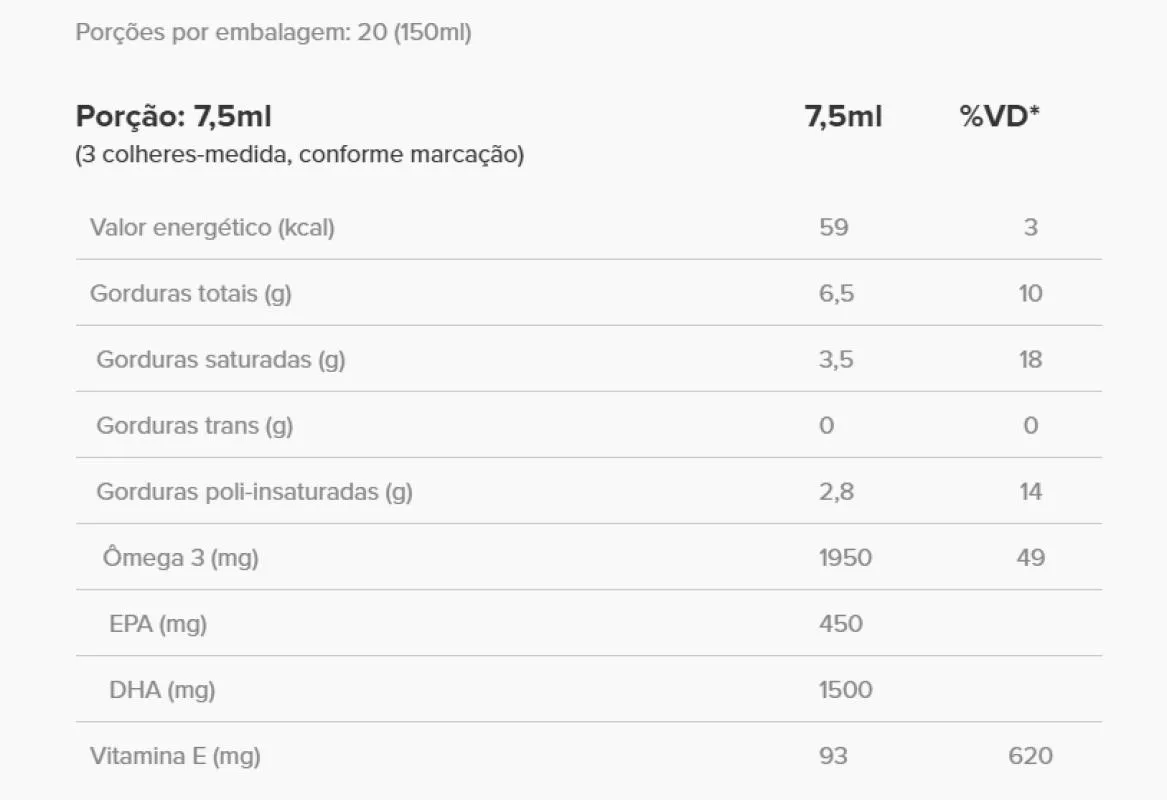Click the 'EPA (mg)' row label

coord(157,623)
